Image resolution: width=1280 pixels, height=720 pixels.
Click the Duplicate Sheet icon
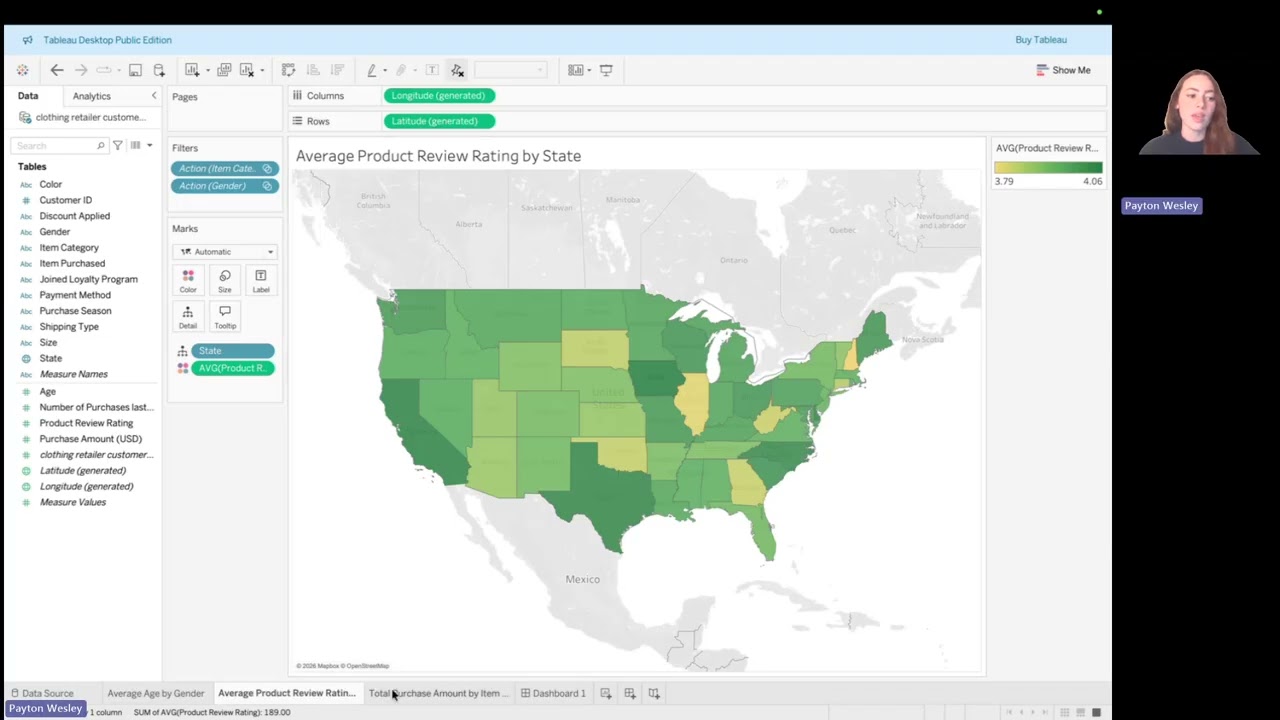click(224, 70)
